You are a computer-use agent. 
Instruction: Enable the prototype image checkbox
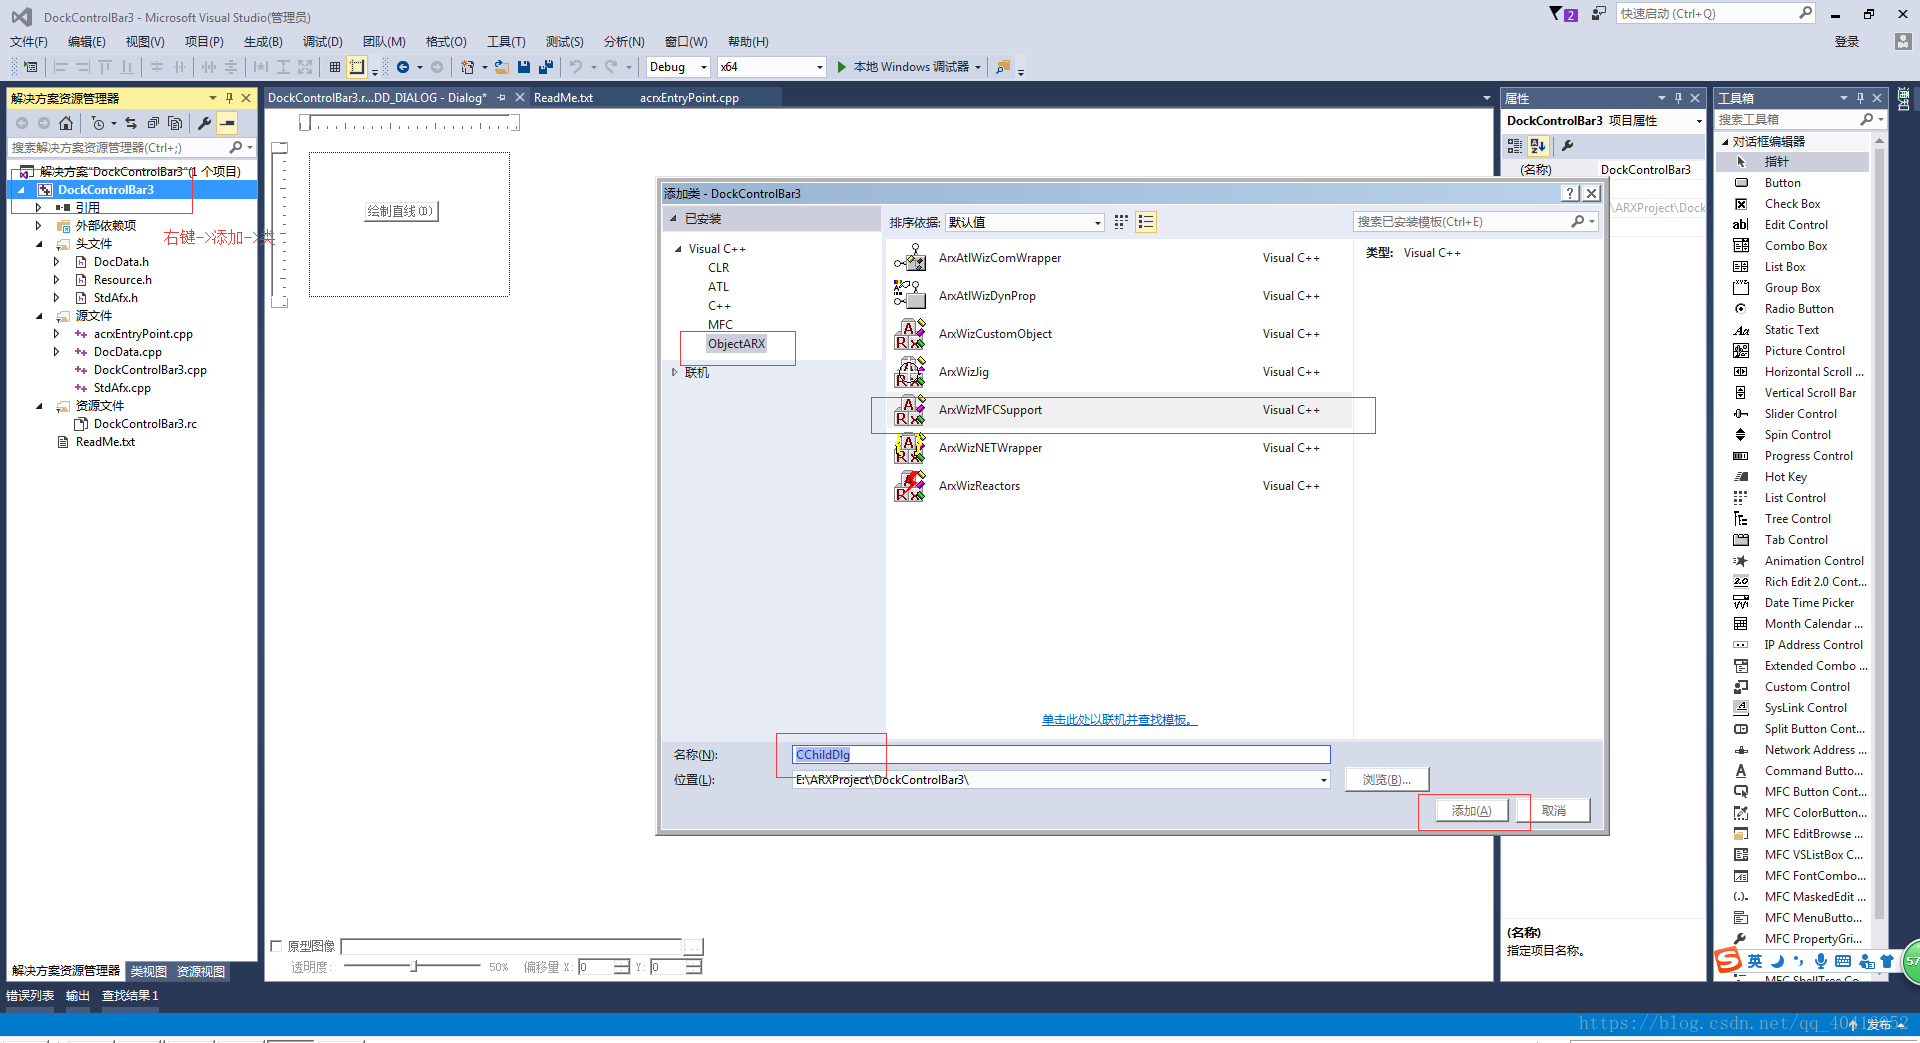click(x=277, y=946)
